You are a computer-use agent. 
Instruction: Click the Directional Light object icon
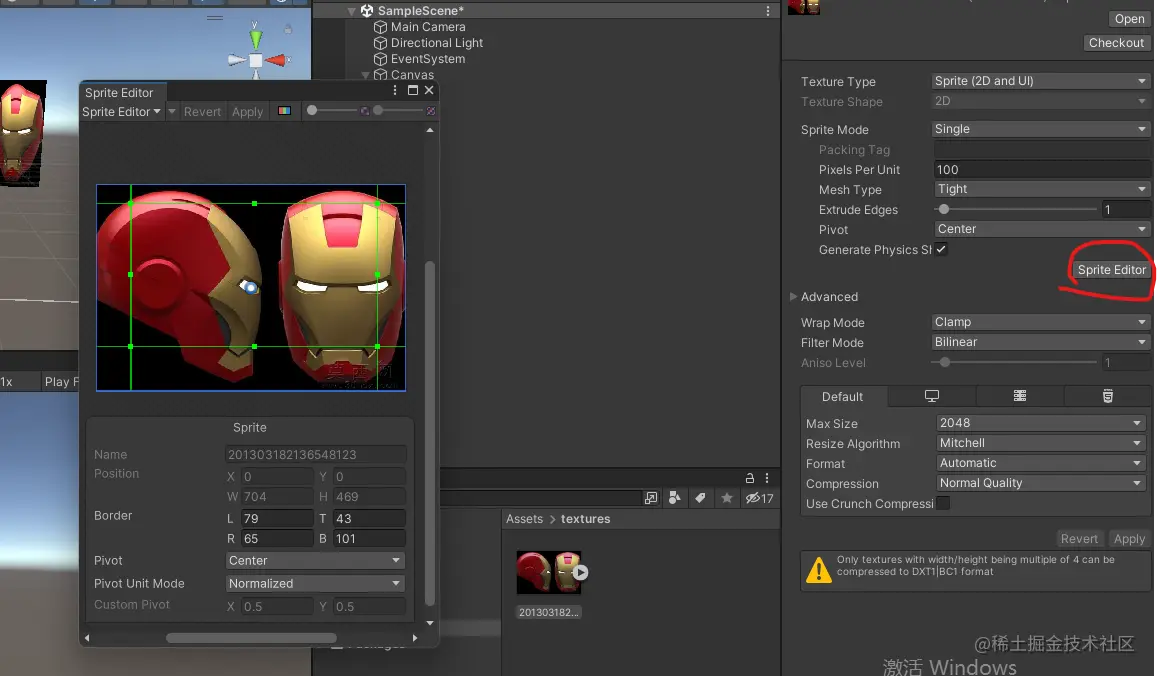pos(381,43)
